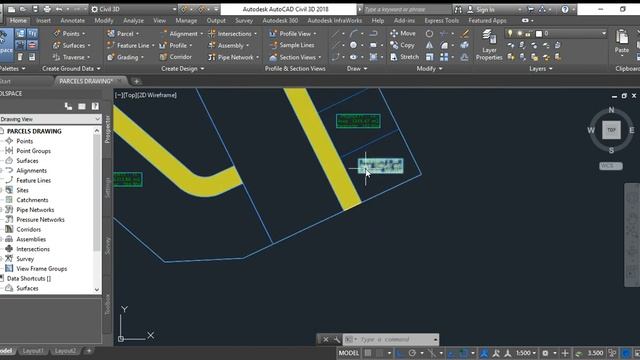
Task: Open the Toolbox vertical tab
Action: [108, 304]
